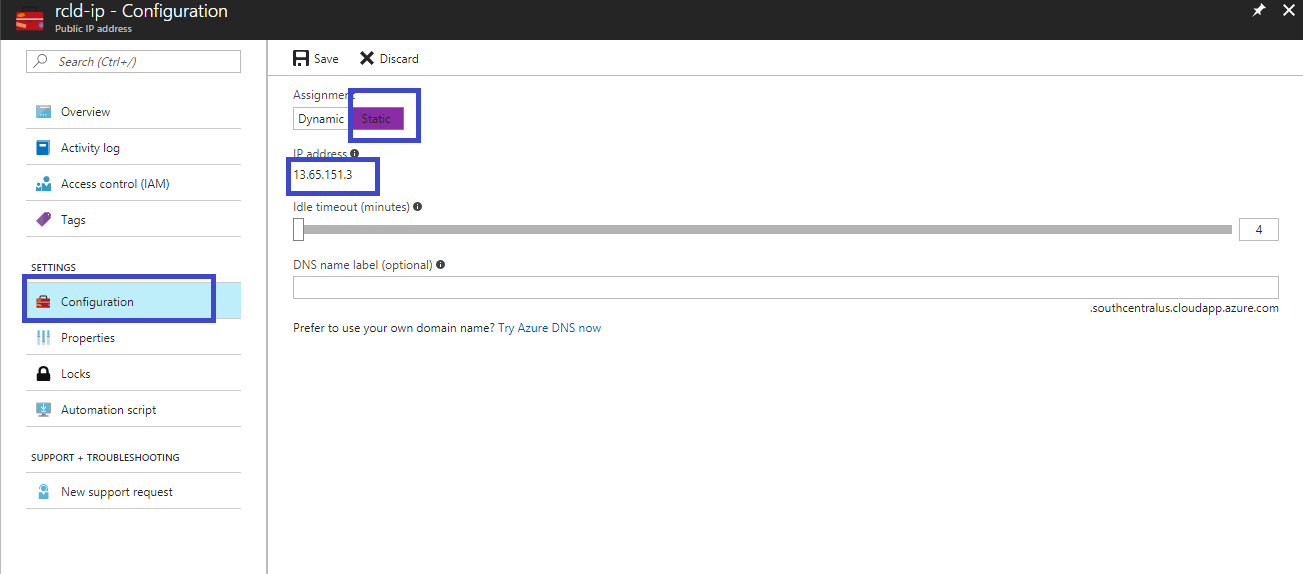Viewport: 1303px width, 574px height.
Task: Click the DNS name label input field
Action: tap(785, 288)
